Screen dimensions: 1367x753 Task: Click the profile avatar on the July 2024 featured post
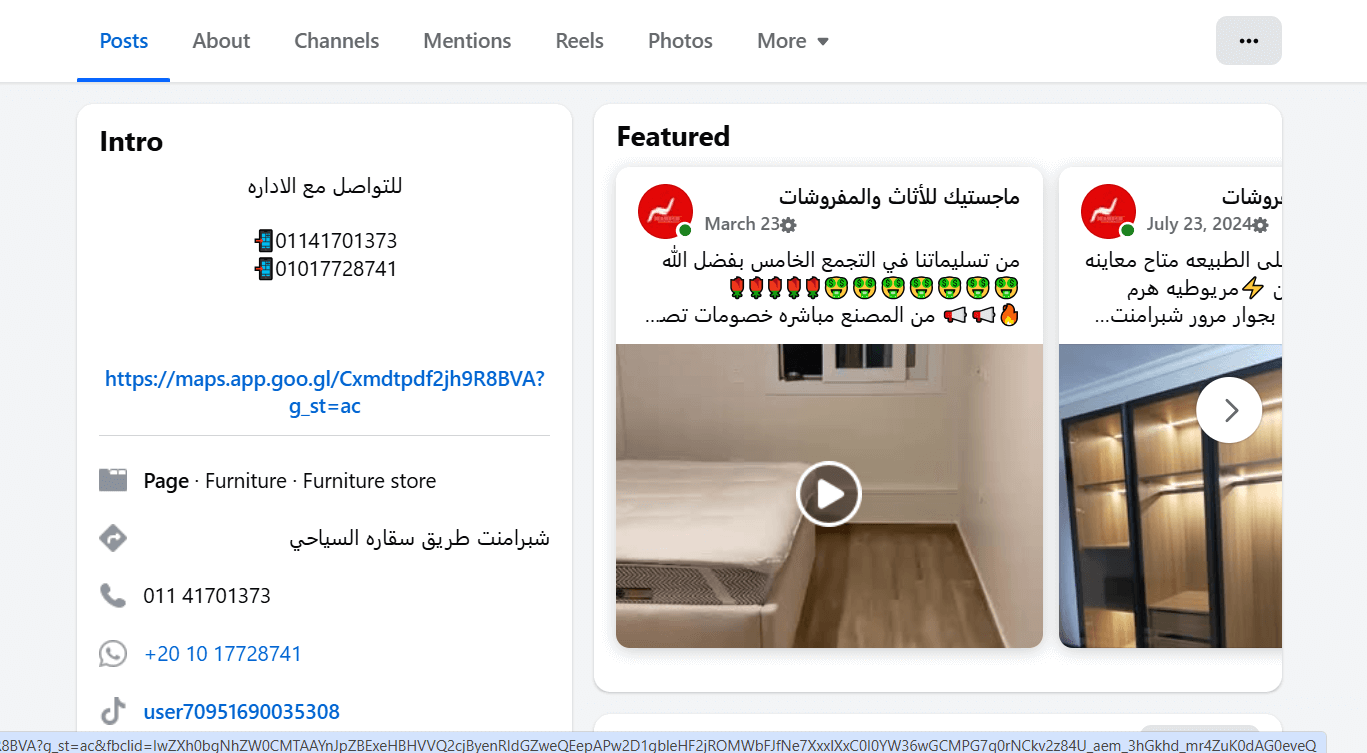pos(1108,211)
